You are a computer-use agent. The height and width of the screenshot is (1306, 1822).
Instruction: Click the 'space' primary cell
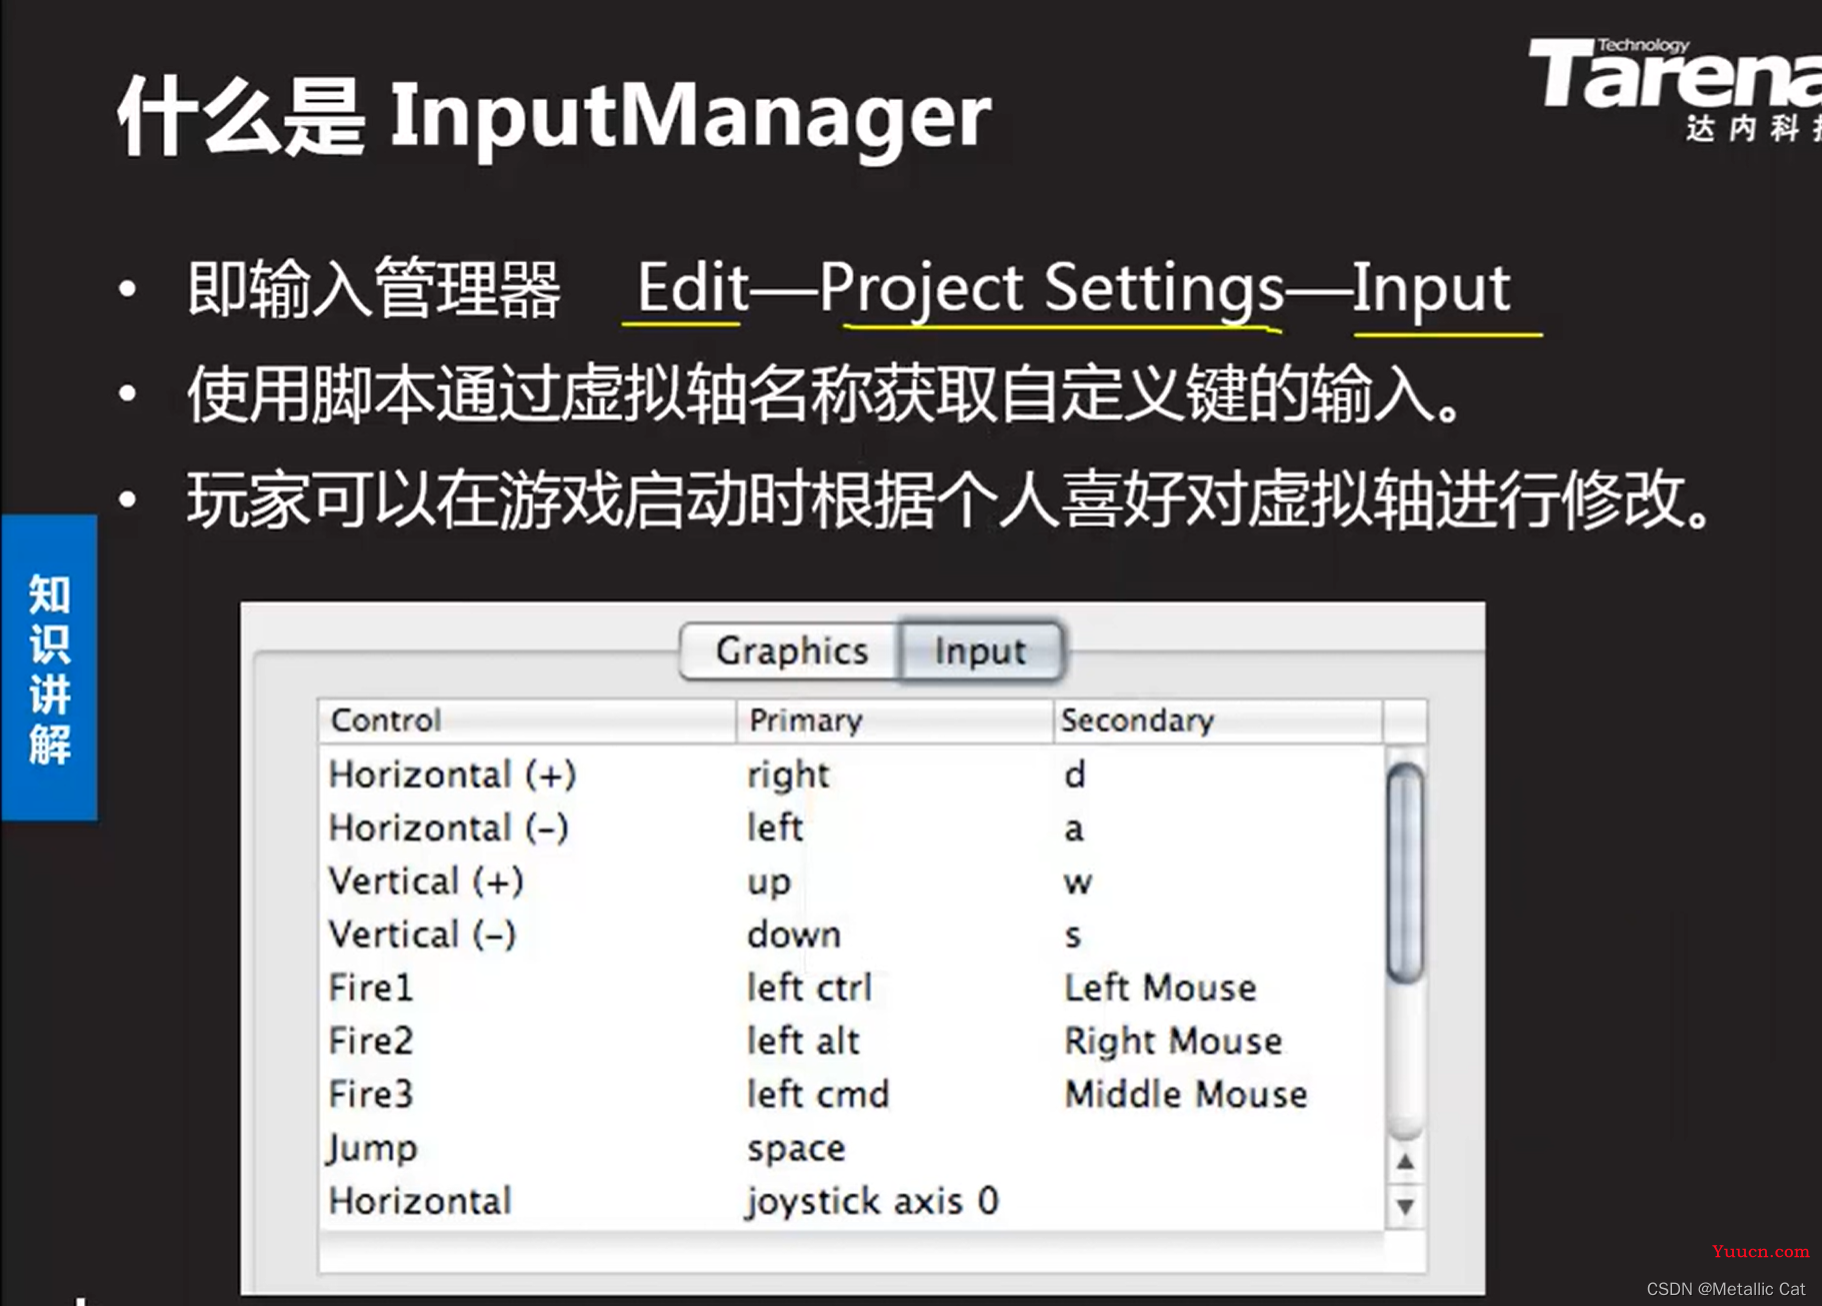click(x=796, y=1149)
